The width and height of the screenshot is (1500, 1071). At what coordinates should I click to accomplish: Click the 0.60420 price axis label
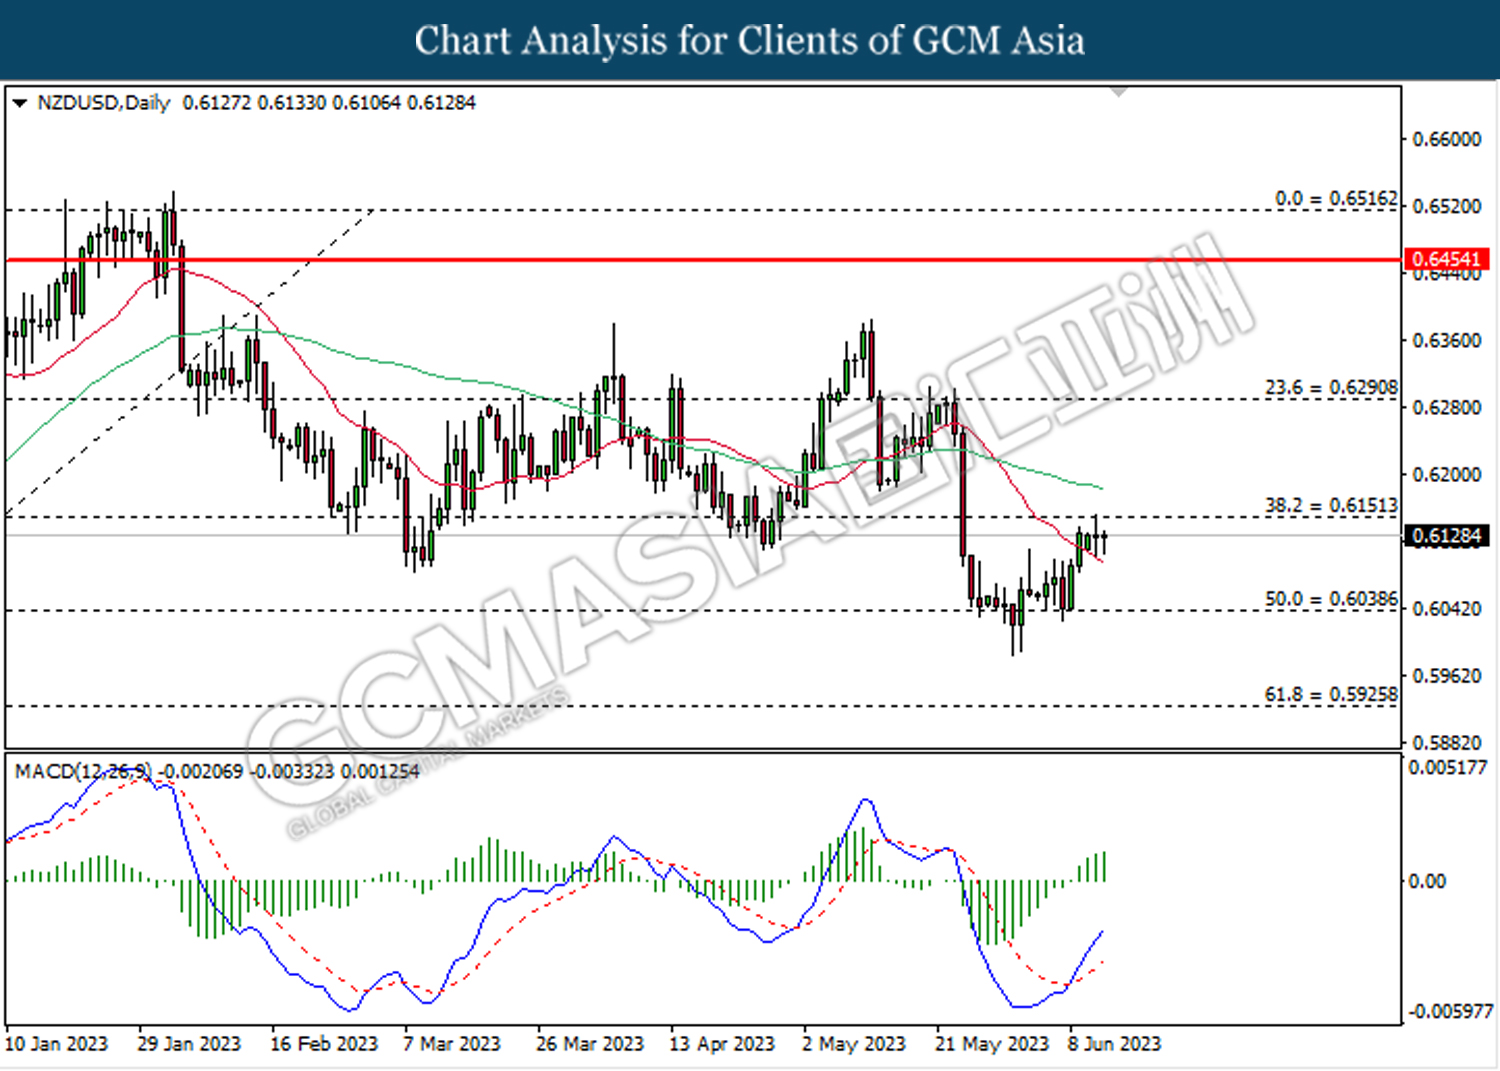(1446, 609)
